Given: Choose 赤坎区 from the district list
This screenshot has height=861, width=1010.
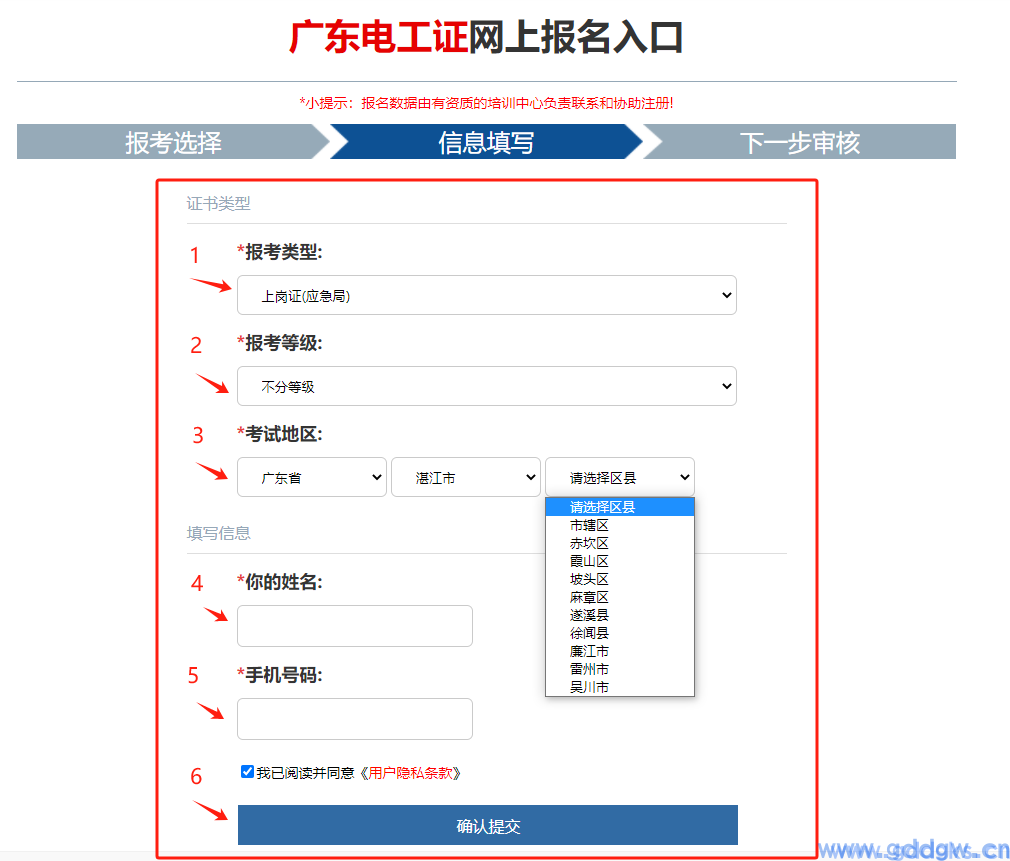Looking at the screenshot, I should tap(620, 543).
